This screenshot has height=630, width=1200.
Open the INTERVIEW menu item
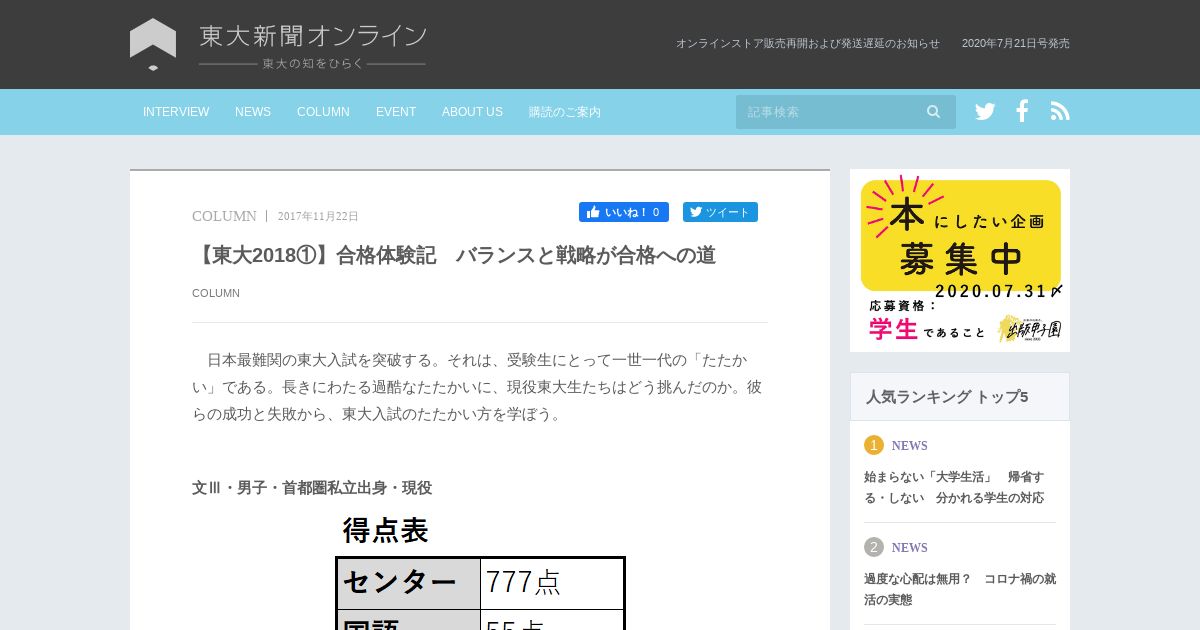click(176, 112)
